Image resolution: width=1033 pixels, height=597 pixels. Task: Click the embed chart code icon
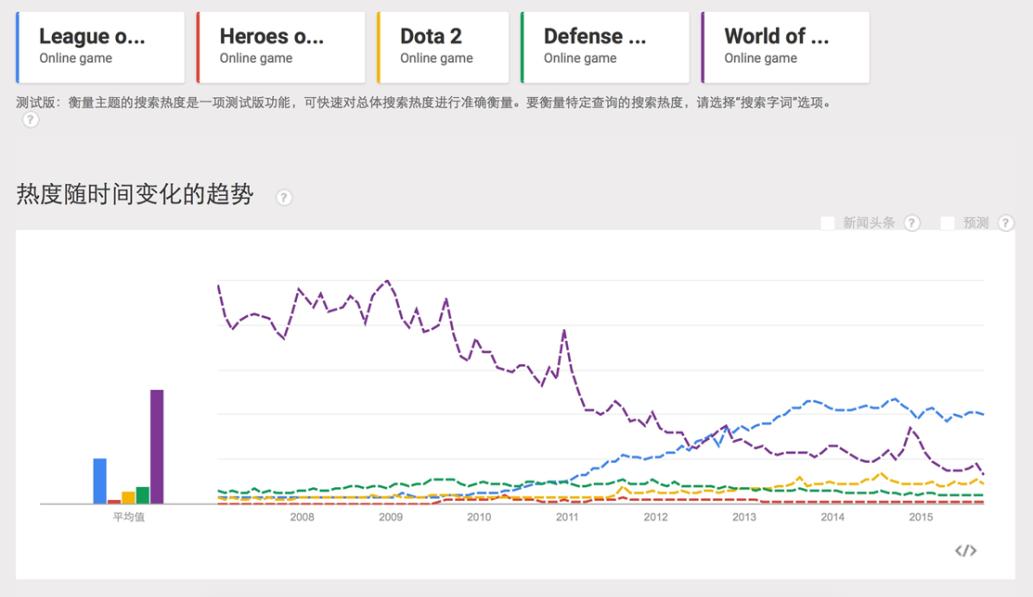(x=967, y=551)
